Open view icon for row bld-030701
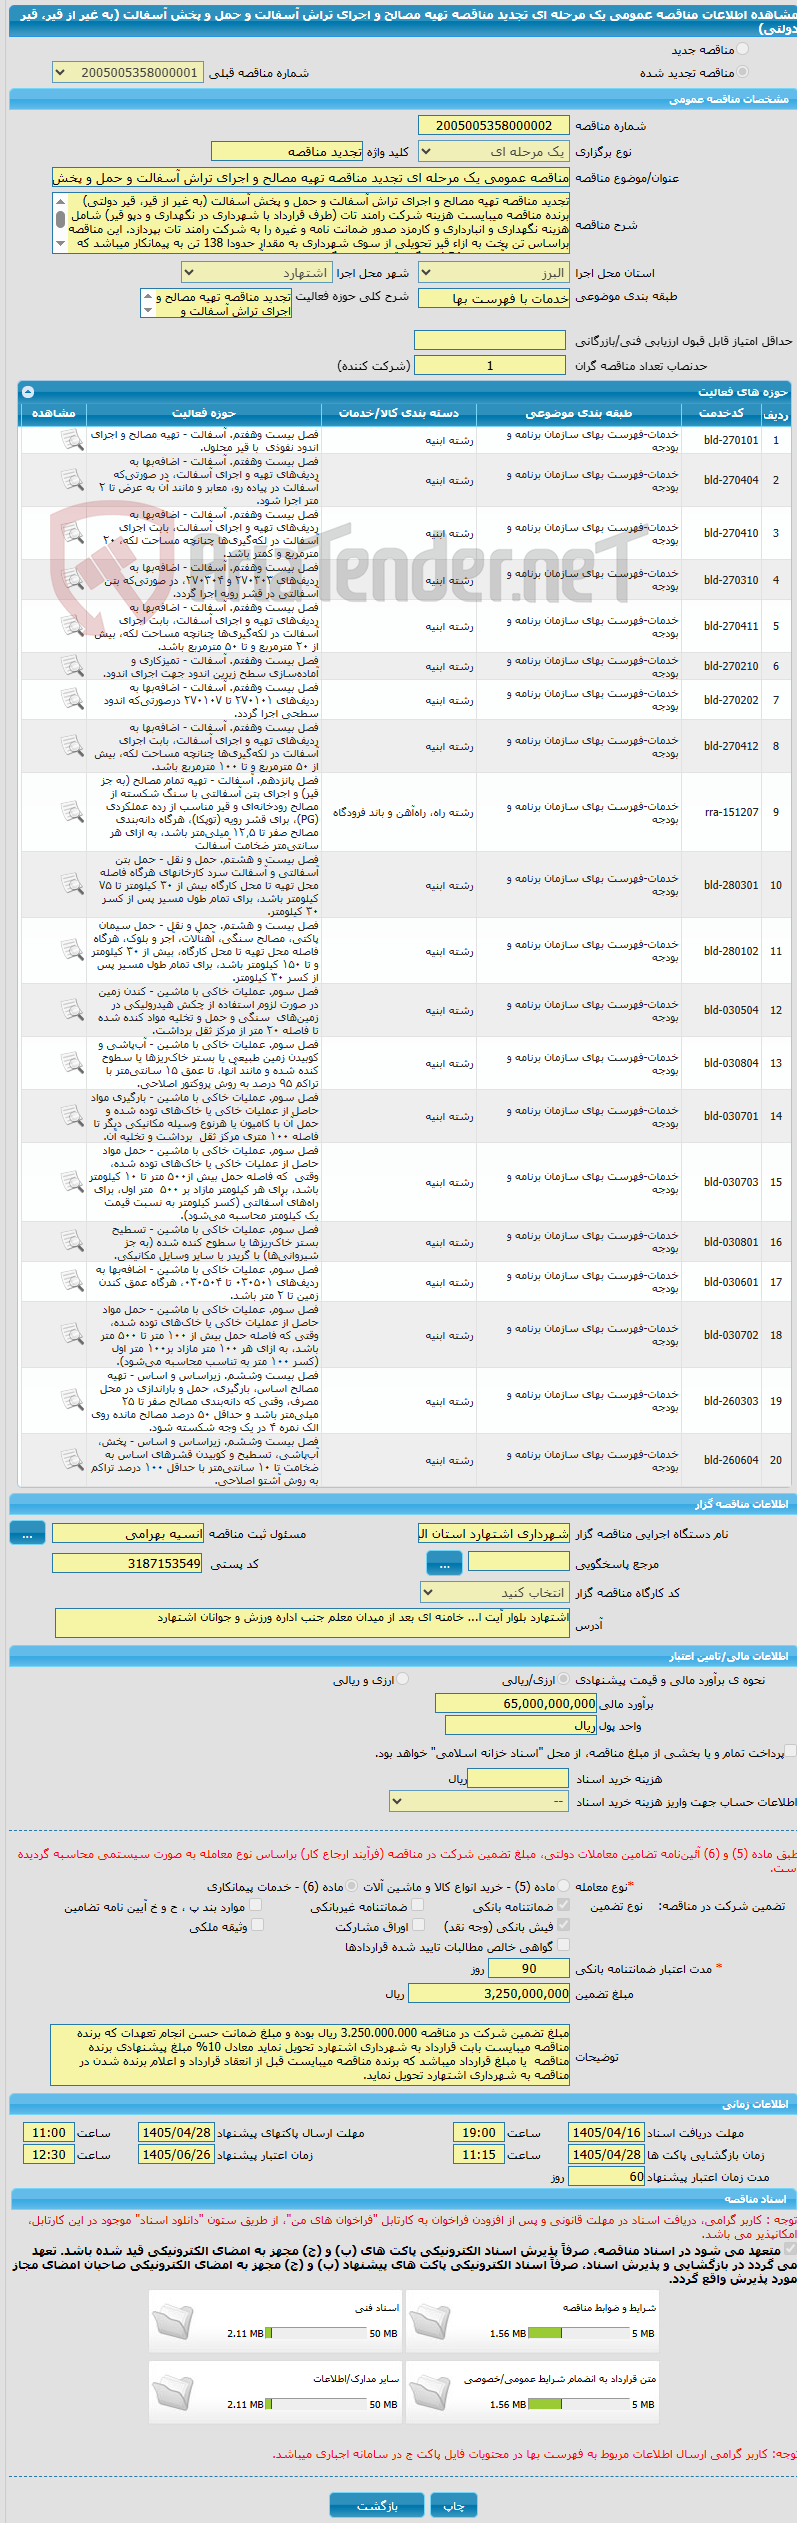This screenshot has height=2523, width=797. coord(71,1116)
